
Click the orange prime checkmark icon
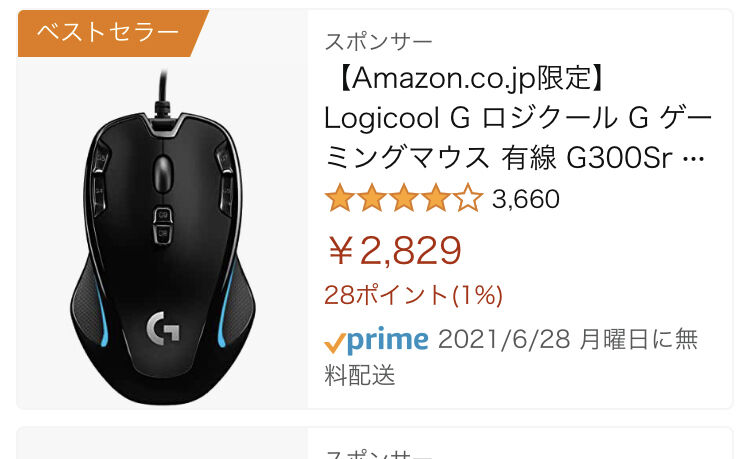click(334, 342)
